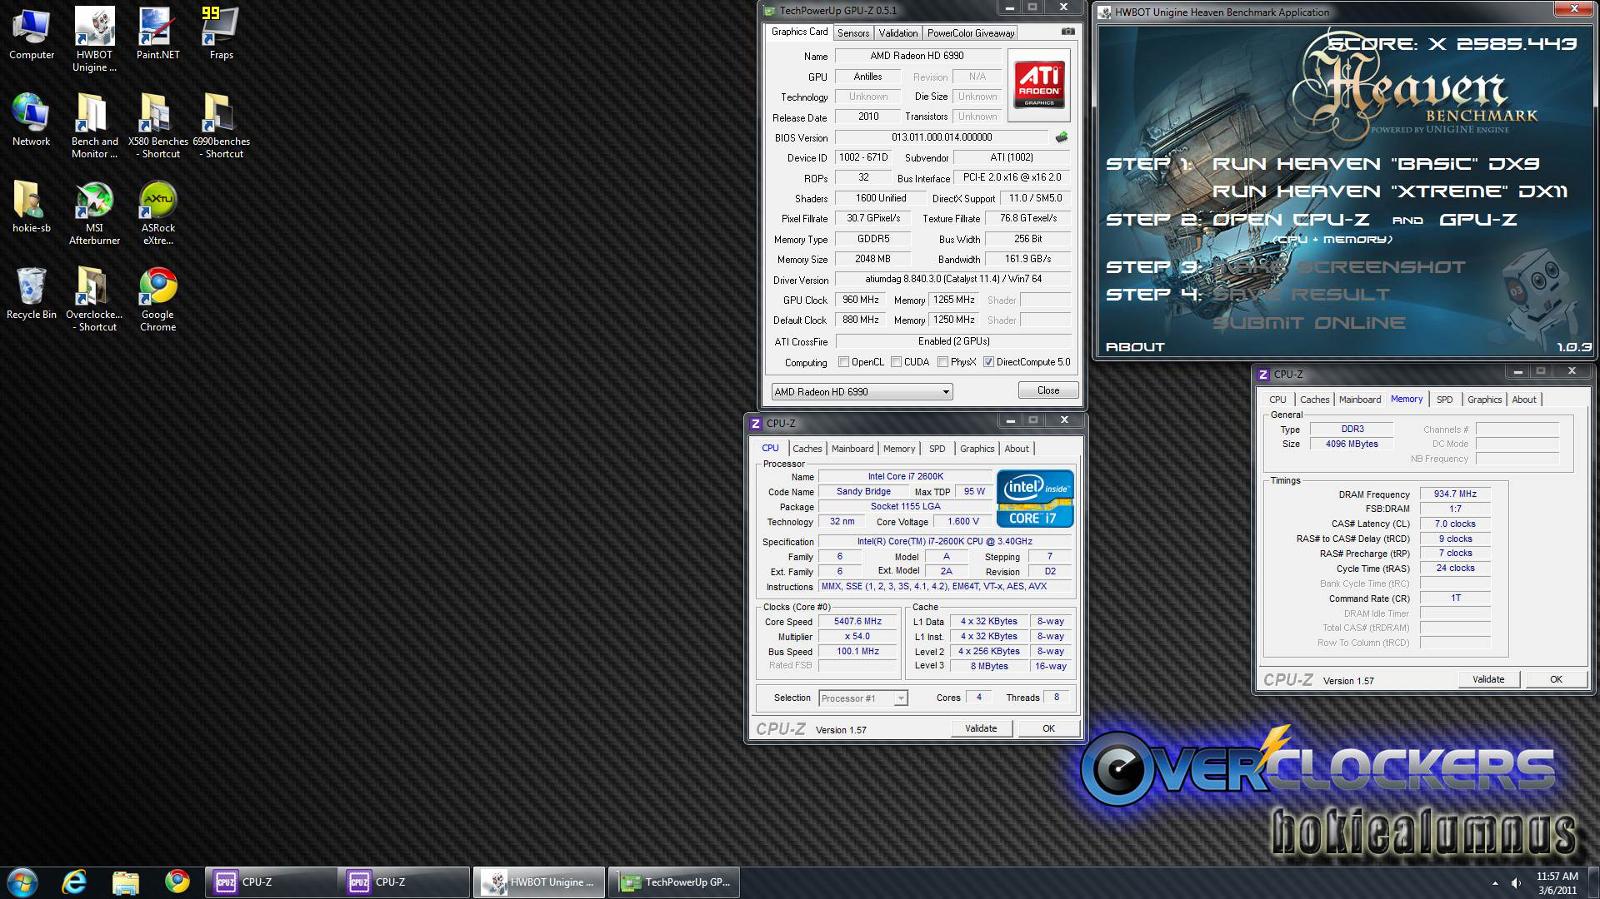The image size is (1600, 899).
Task: Open Caches tab in CPU-Z processor window
Action: (807, 449)
